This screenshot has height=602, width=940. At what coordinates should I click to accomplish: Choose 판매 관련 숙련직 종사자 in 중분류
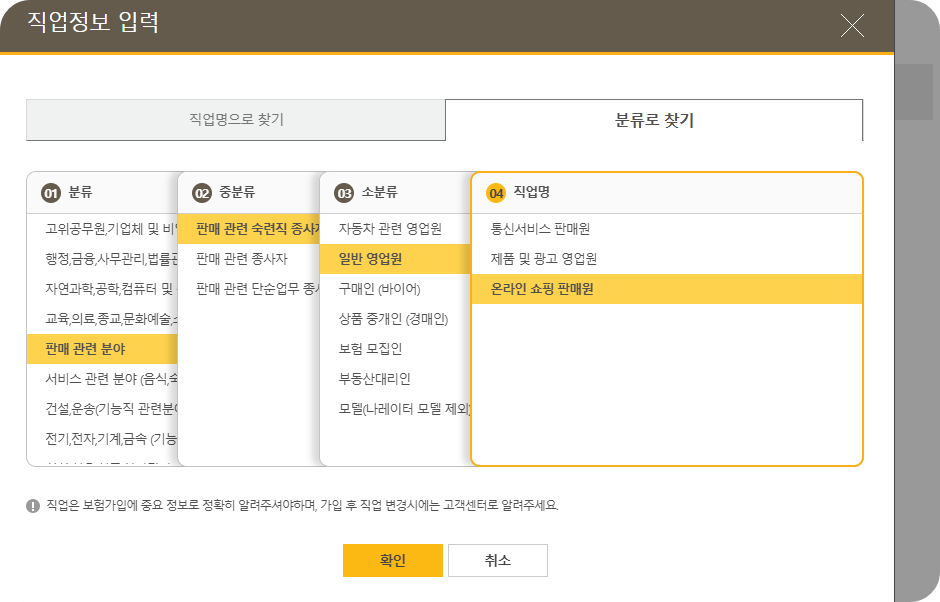click(249, 228)
